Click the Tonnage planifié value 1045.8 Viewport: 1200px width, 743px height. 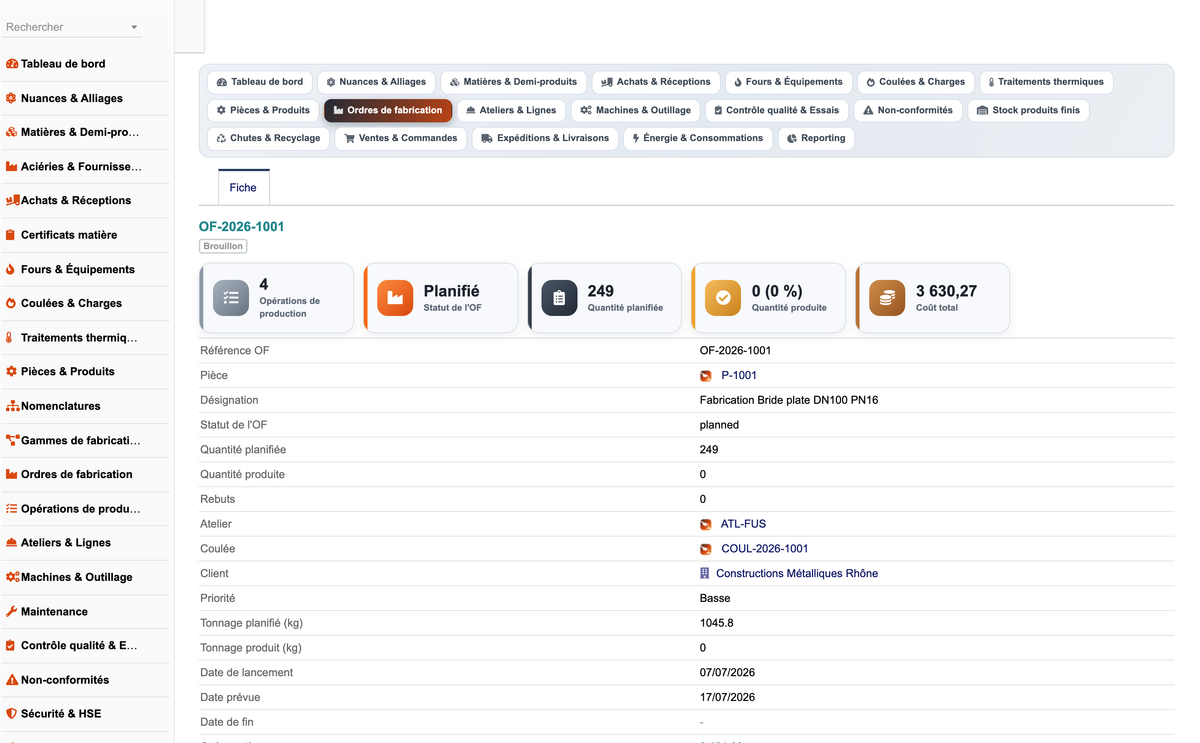716,623
